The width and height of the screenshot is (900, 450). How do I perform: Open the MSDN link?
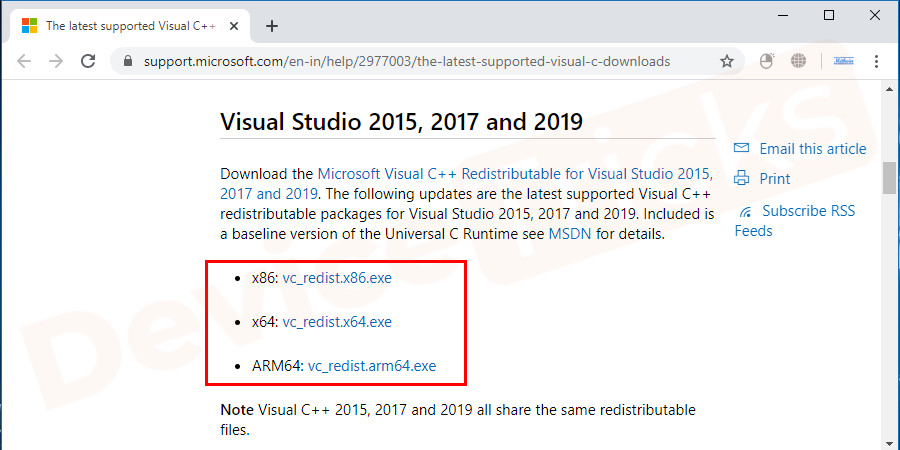pyautogui.click(x=570, y=234)
